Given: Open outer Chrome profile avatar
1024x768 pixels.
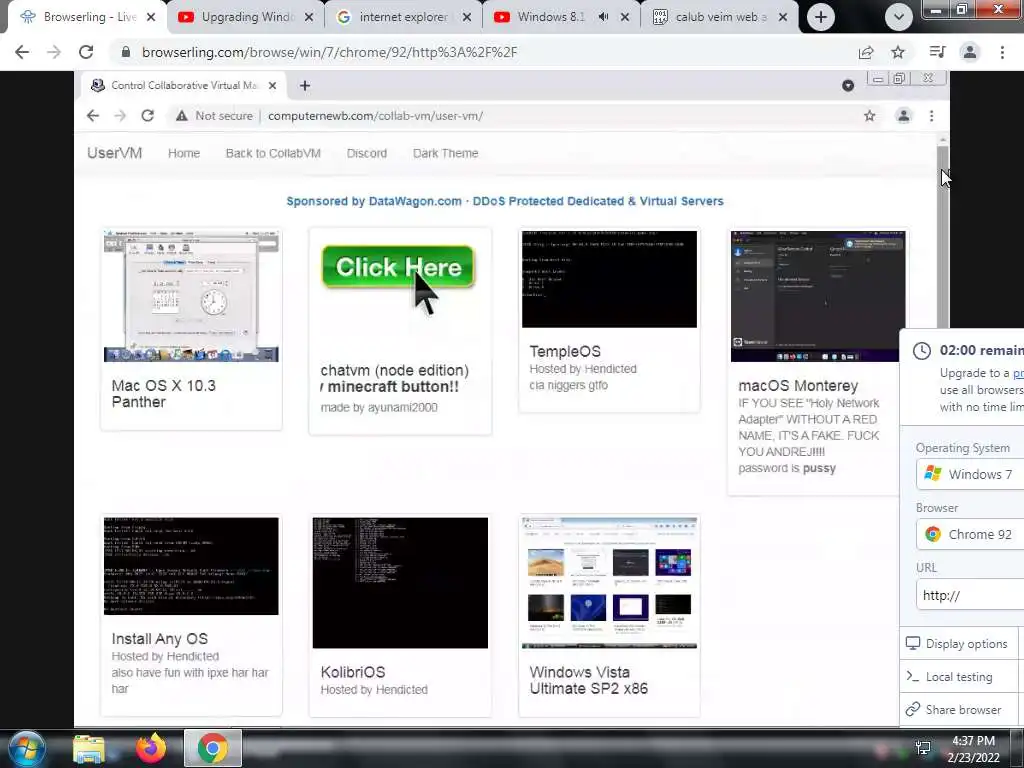Looking at the screenshot, I should click(x=970, y=52).
